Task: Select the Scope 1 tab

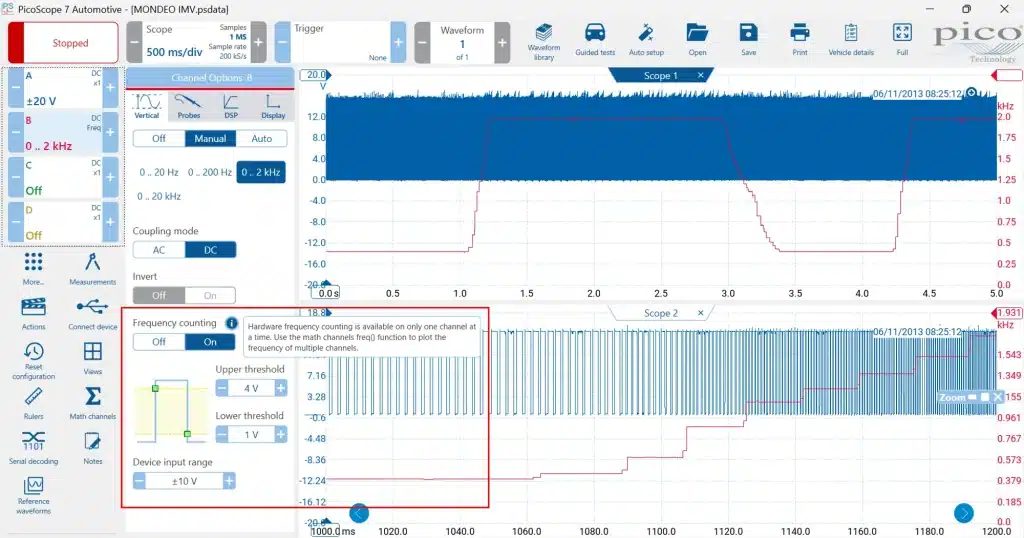Action: coord(660,76)
